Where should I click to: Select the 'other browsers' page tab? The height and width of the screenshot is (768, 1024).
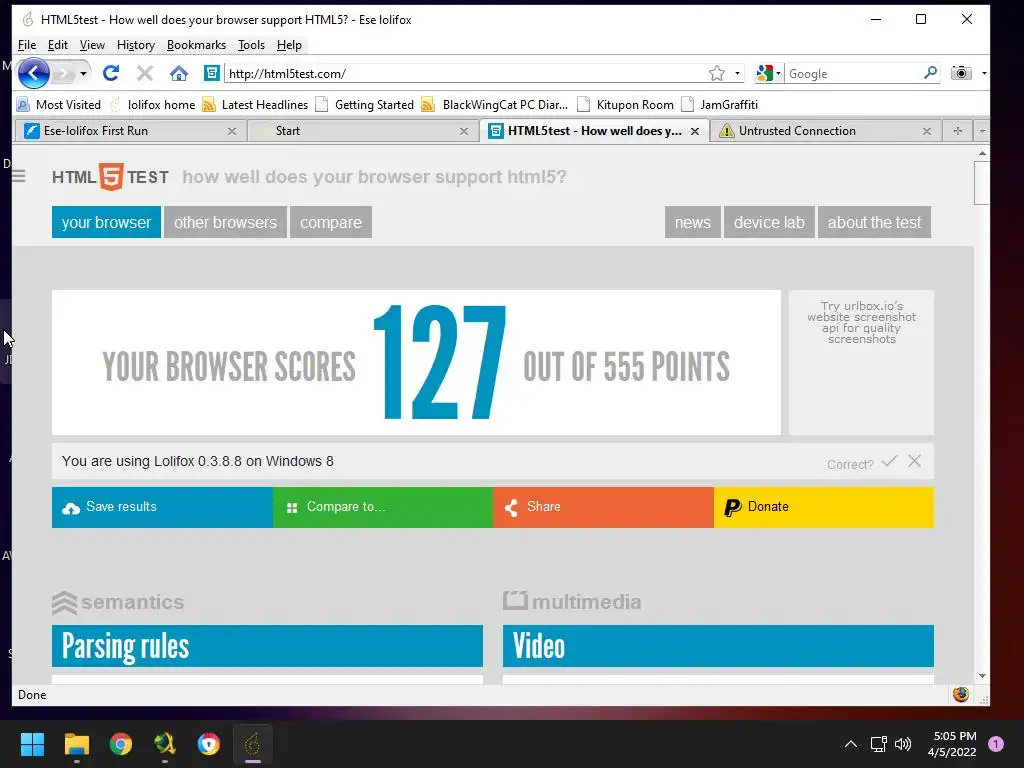coord(225,222)
